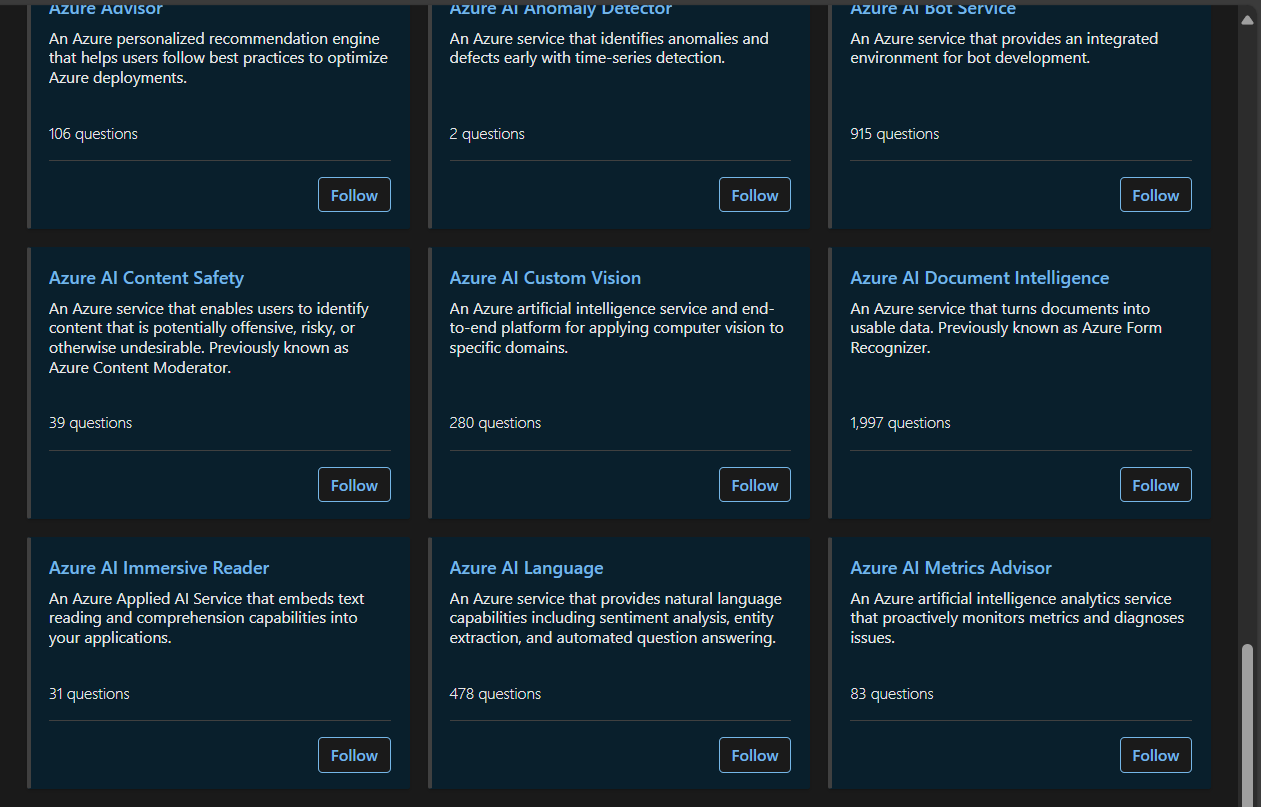Follow the Azure AI Custom Vision tag
The image size is (1261, 807).
[755, 485]
